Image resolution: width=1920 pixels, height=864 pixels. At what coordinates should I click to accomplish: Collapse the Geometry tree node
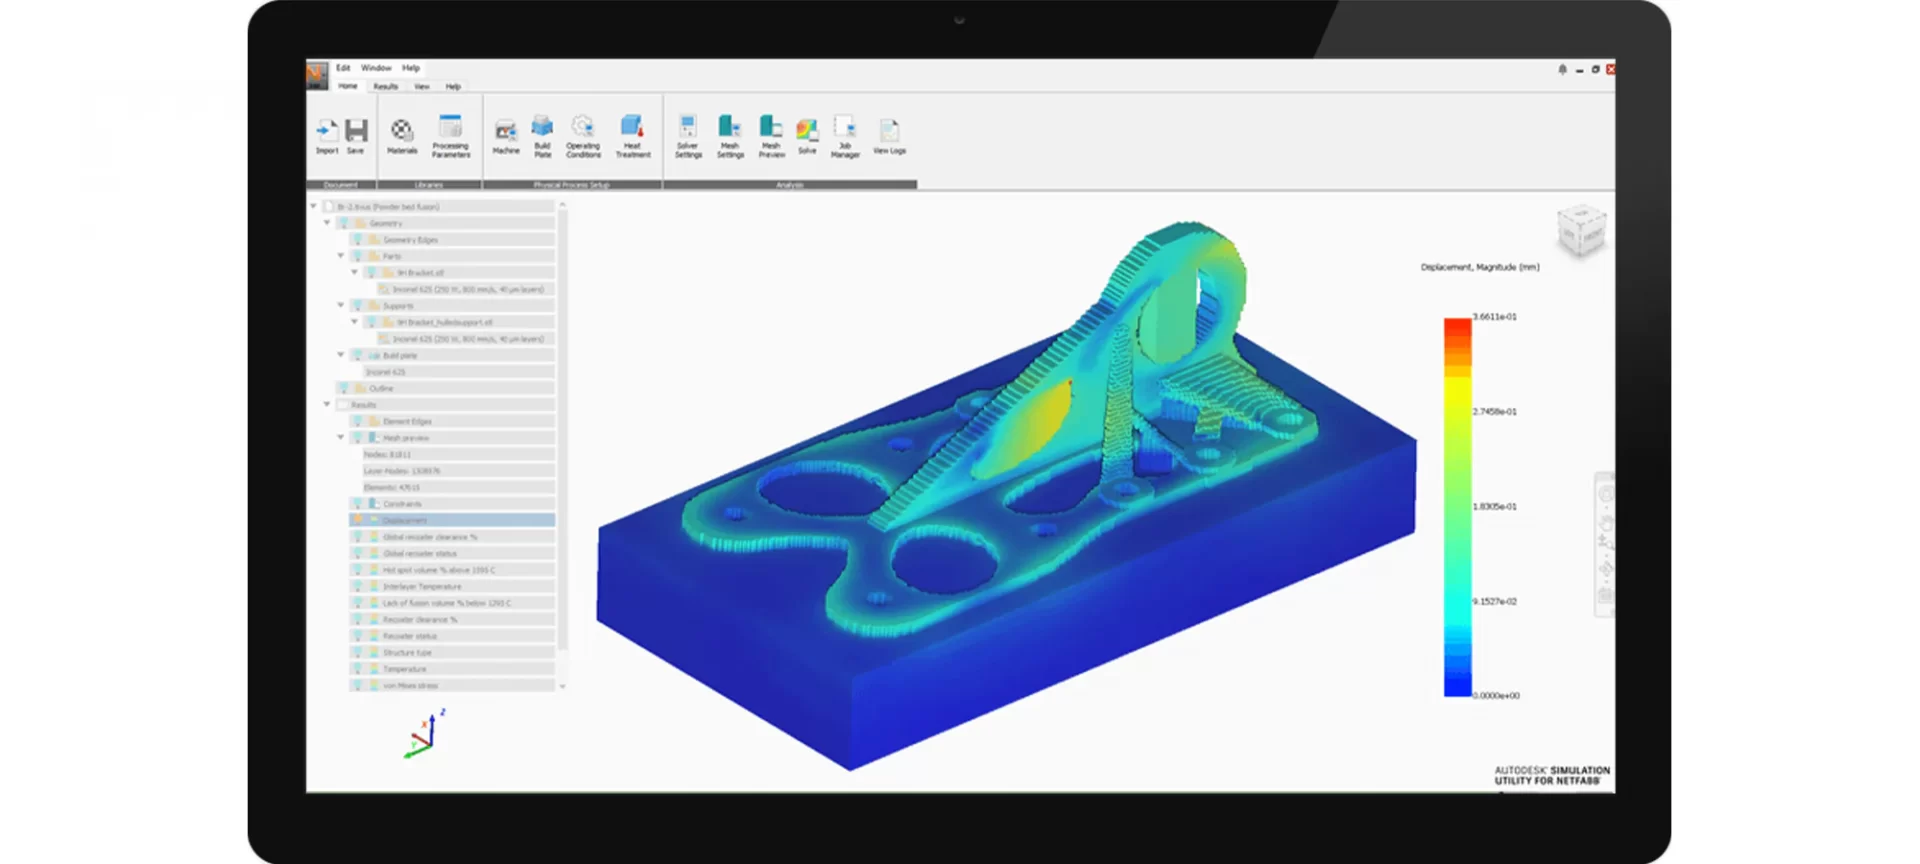tap(327, 223)
